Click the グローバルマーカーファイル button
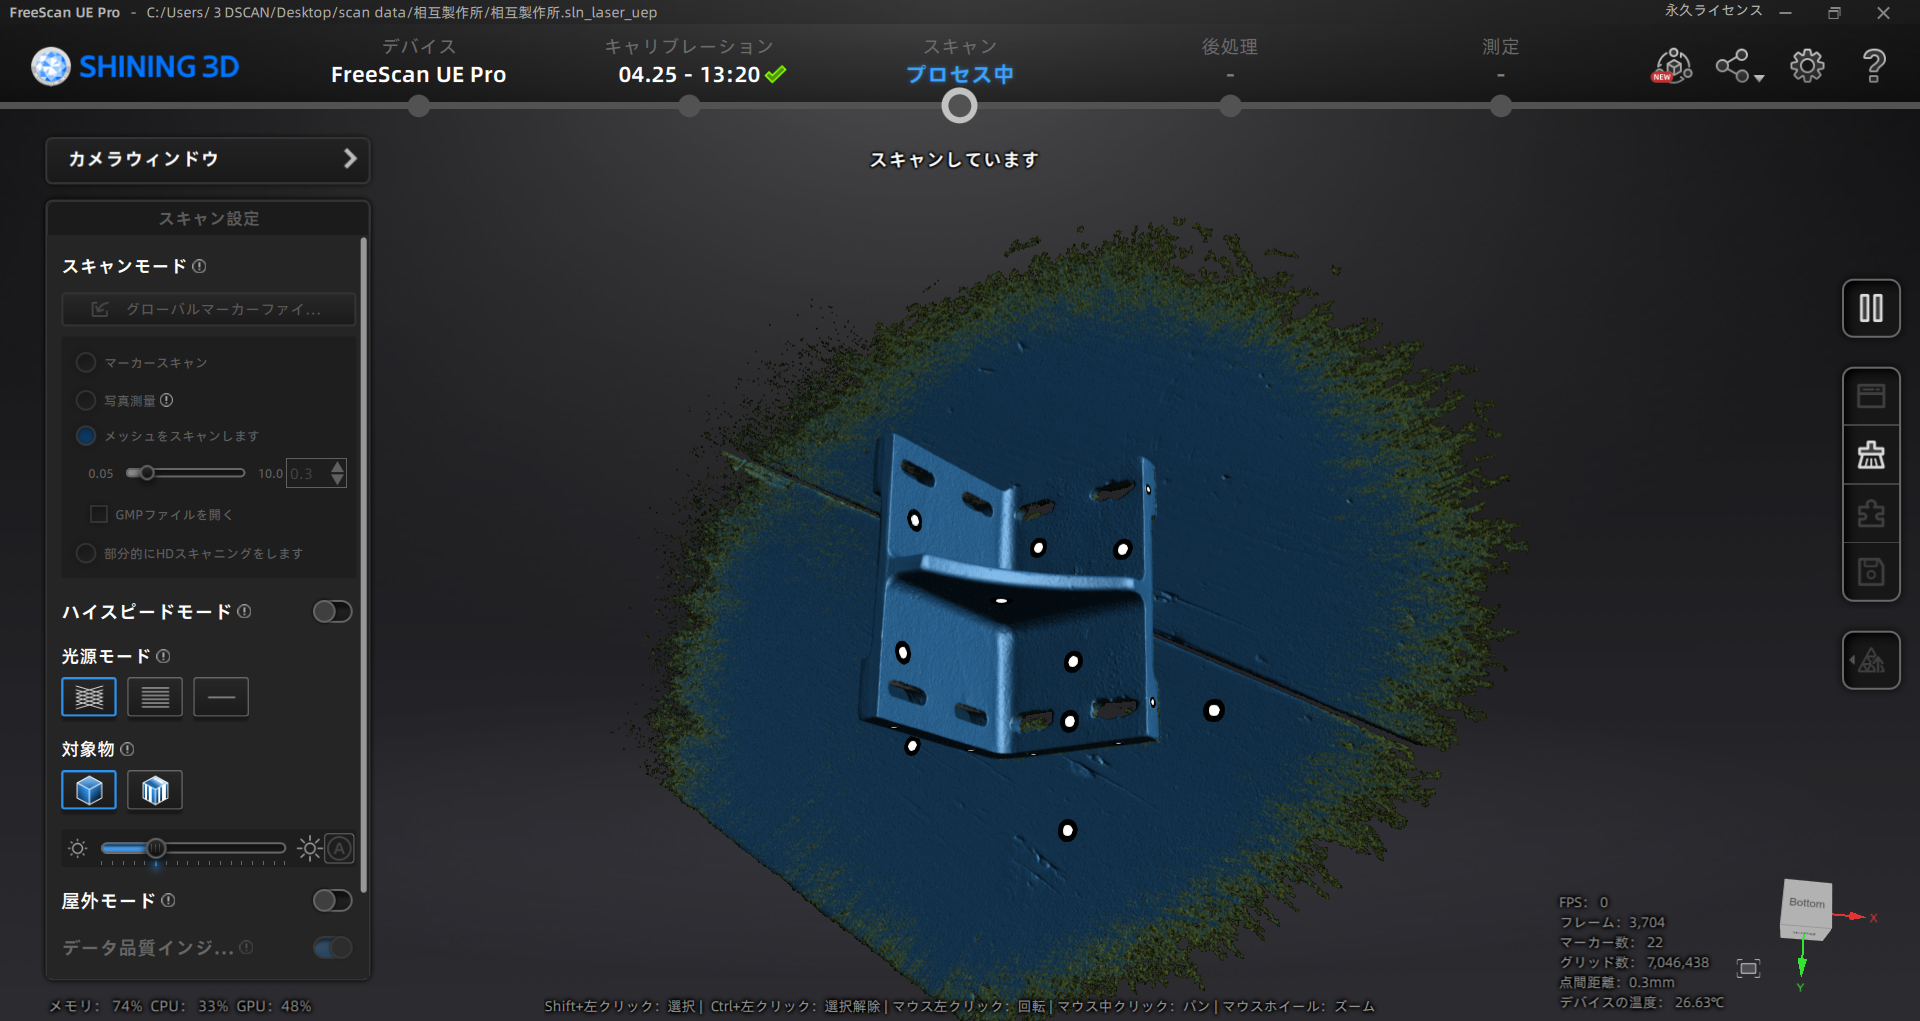This screenshot has width=1920, height=1021. point(208,309)
